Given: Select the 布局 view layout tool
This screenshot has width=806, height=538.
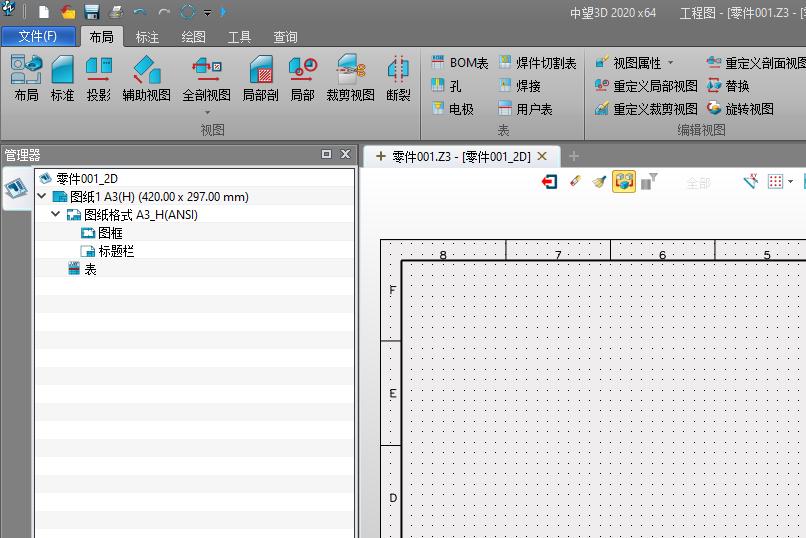Looking at the screenshot, I should [x=26, y=78].
